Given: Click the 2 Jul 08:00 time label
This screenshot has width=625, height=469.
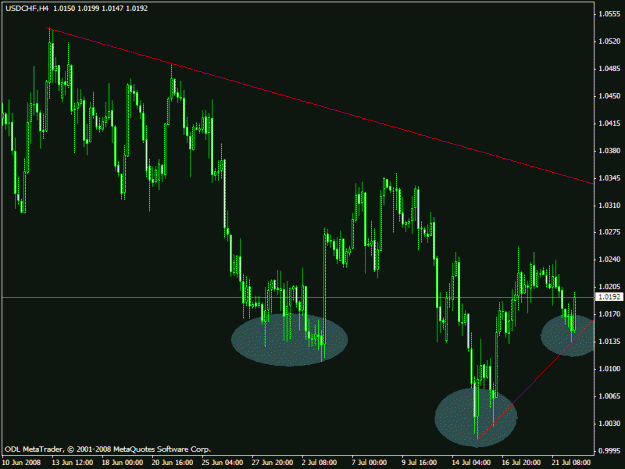Looking at the screenshot, I should click(x=319, y=463).
